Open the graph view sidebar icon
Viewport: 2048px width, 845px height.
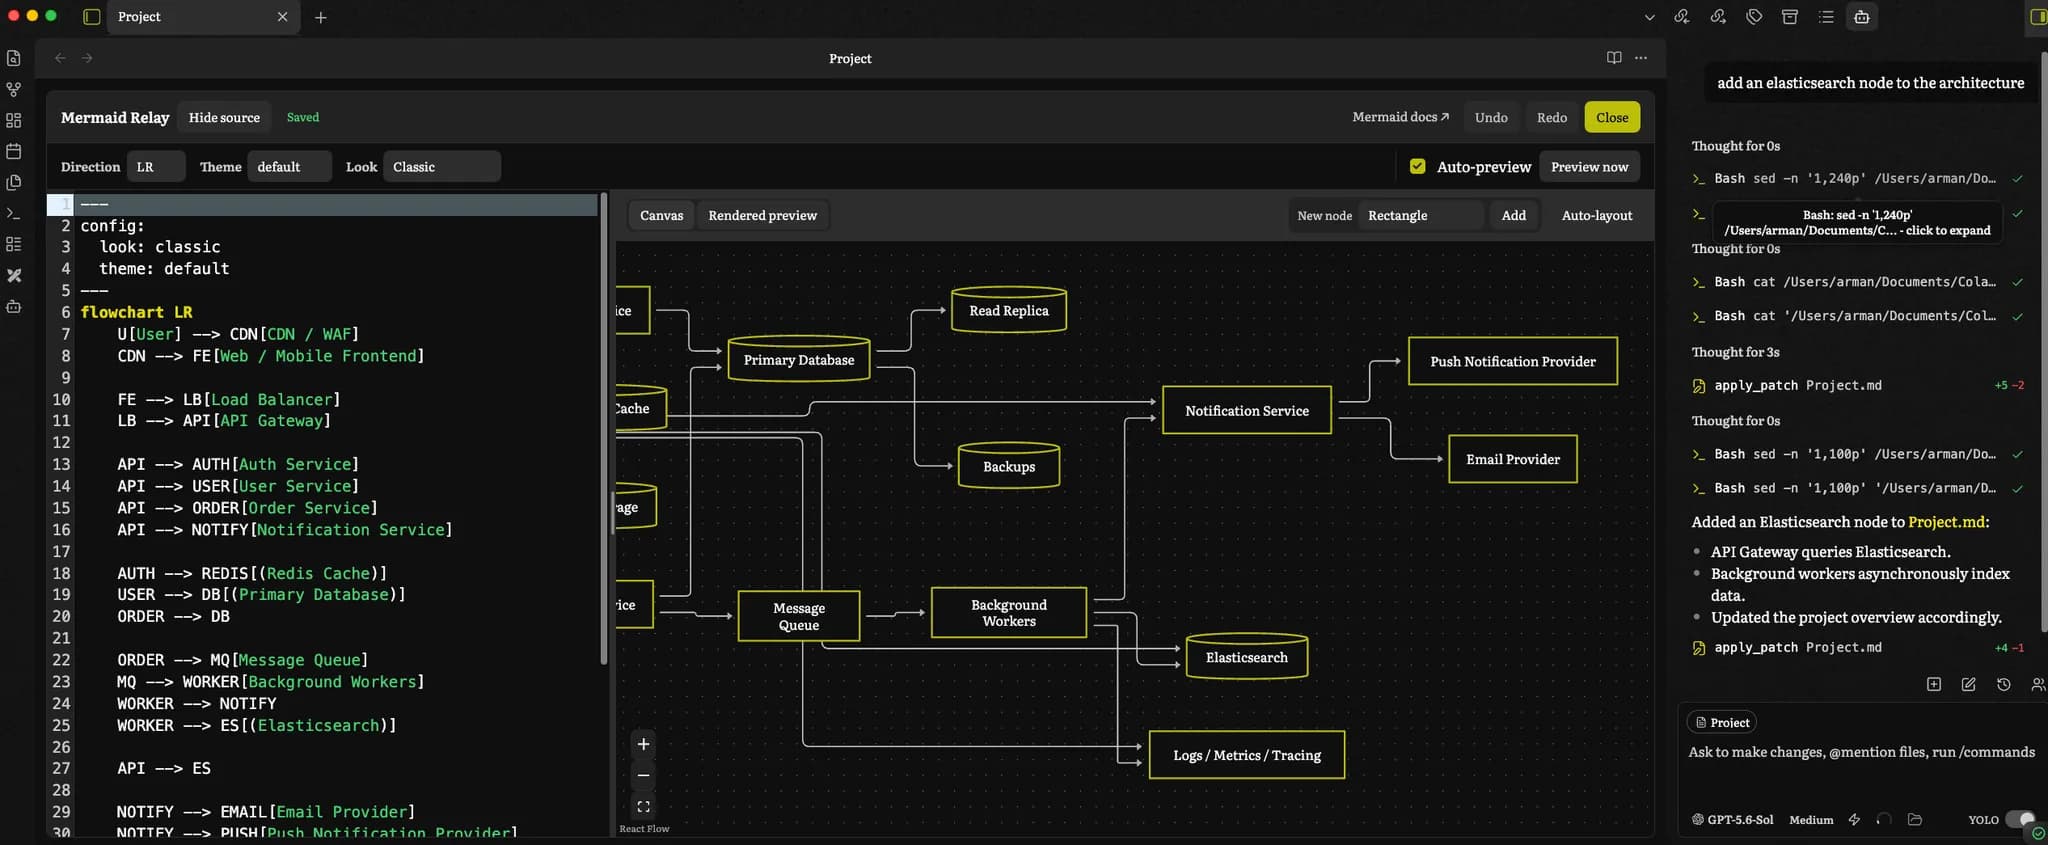coord(14,89)
